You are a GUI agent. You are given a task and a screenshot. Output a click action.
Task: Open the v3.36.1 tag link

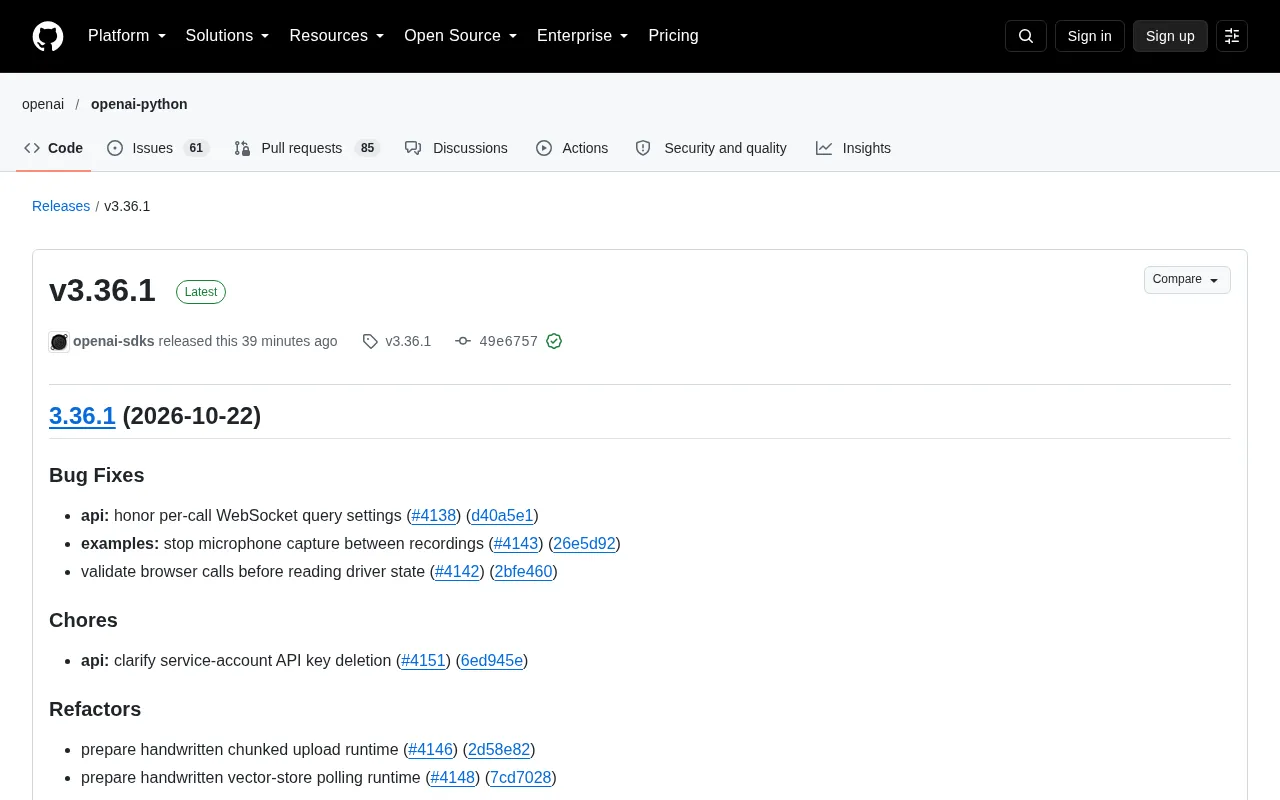coord(408,341)
